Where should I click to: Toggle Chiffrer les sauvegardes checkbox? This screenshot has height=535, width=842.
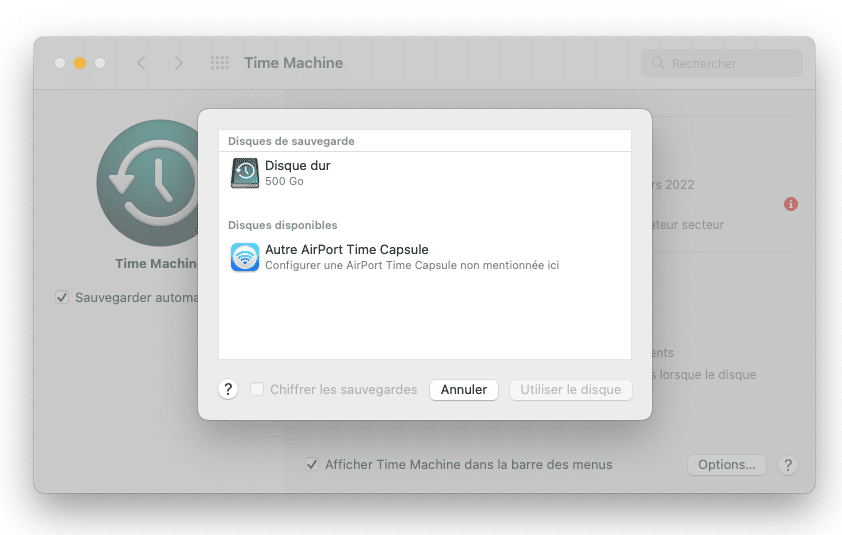(x=257, y=389)
